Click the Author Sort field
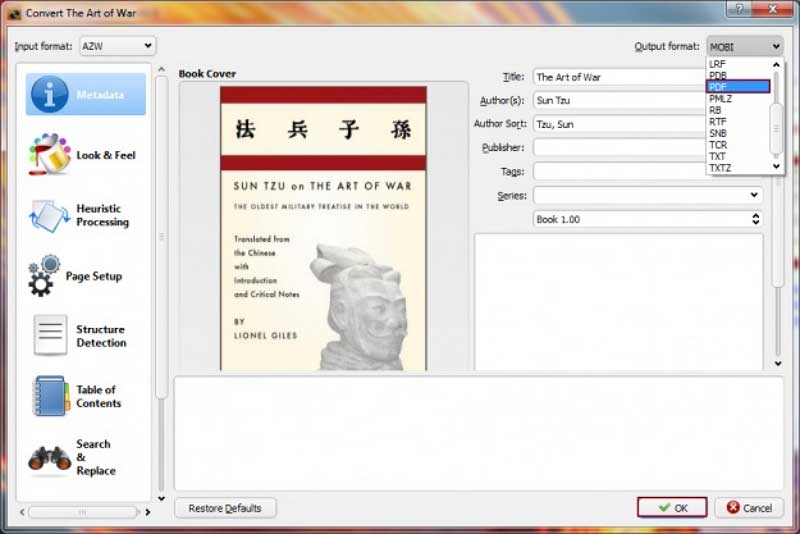This screenshot has width=800, height=534. [619, 124]
